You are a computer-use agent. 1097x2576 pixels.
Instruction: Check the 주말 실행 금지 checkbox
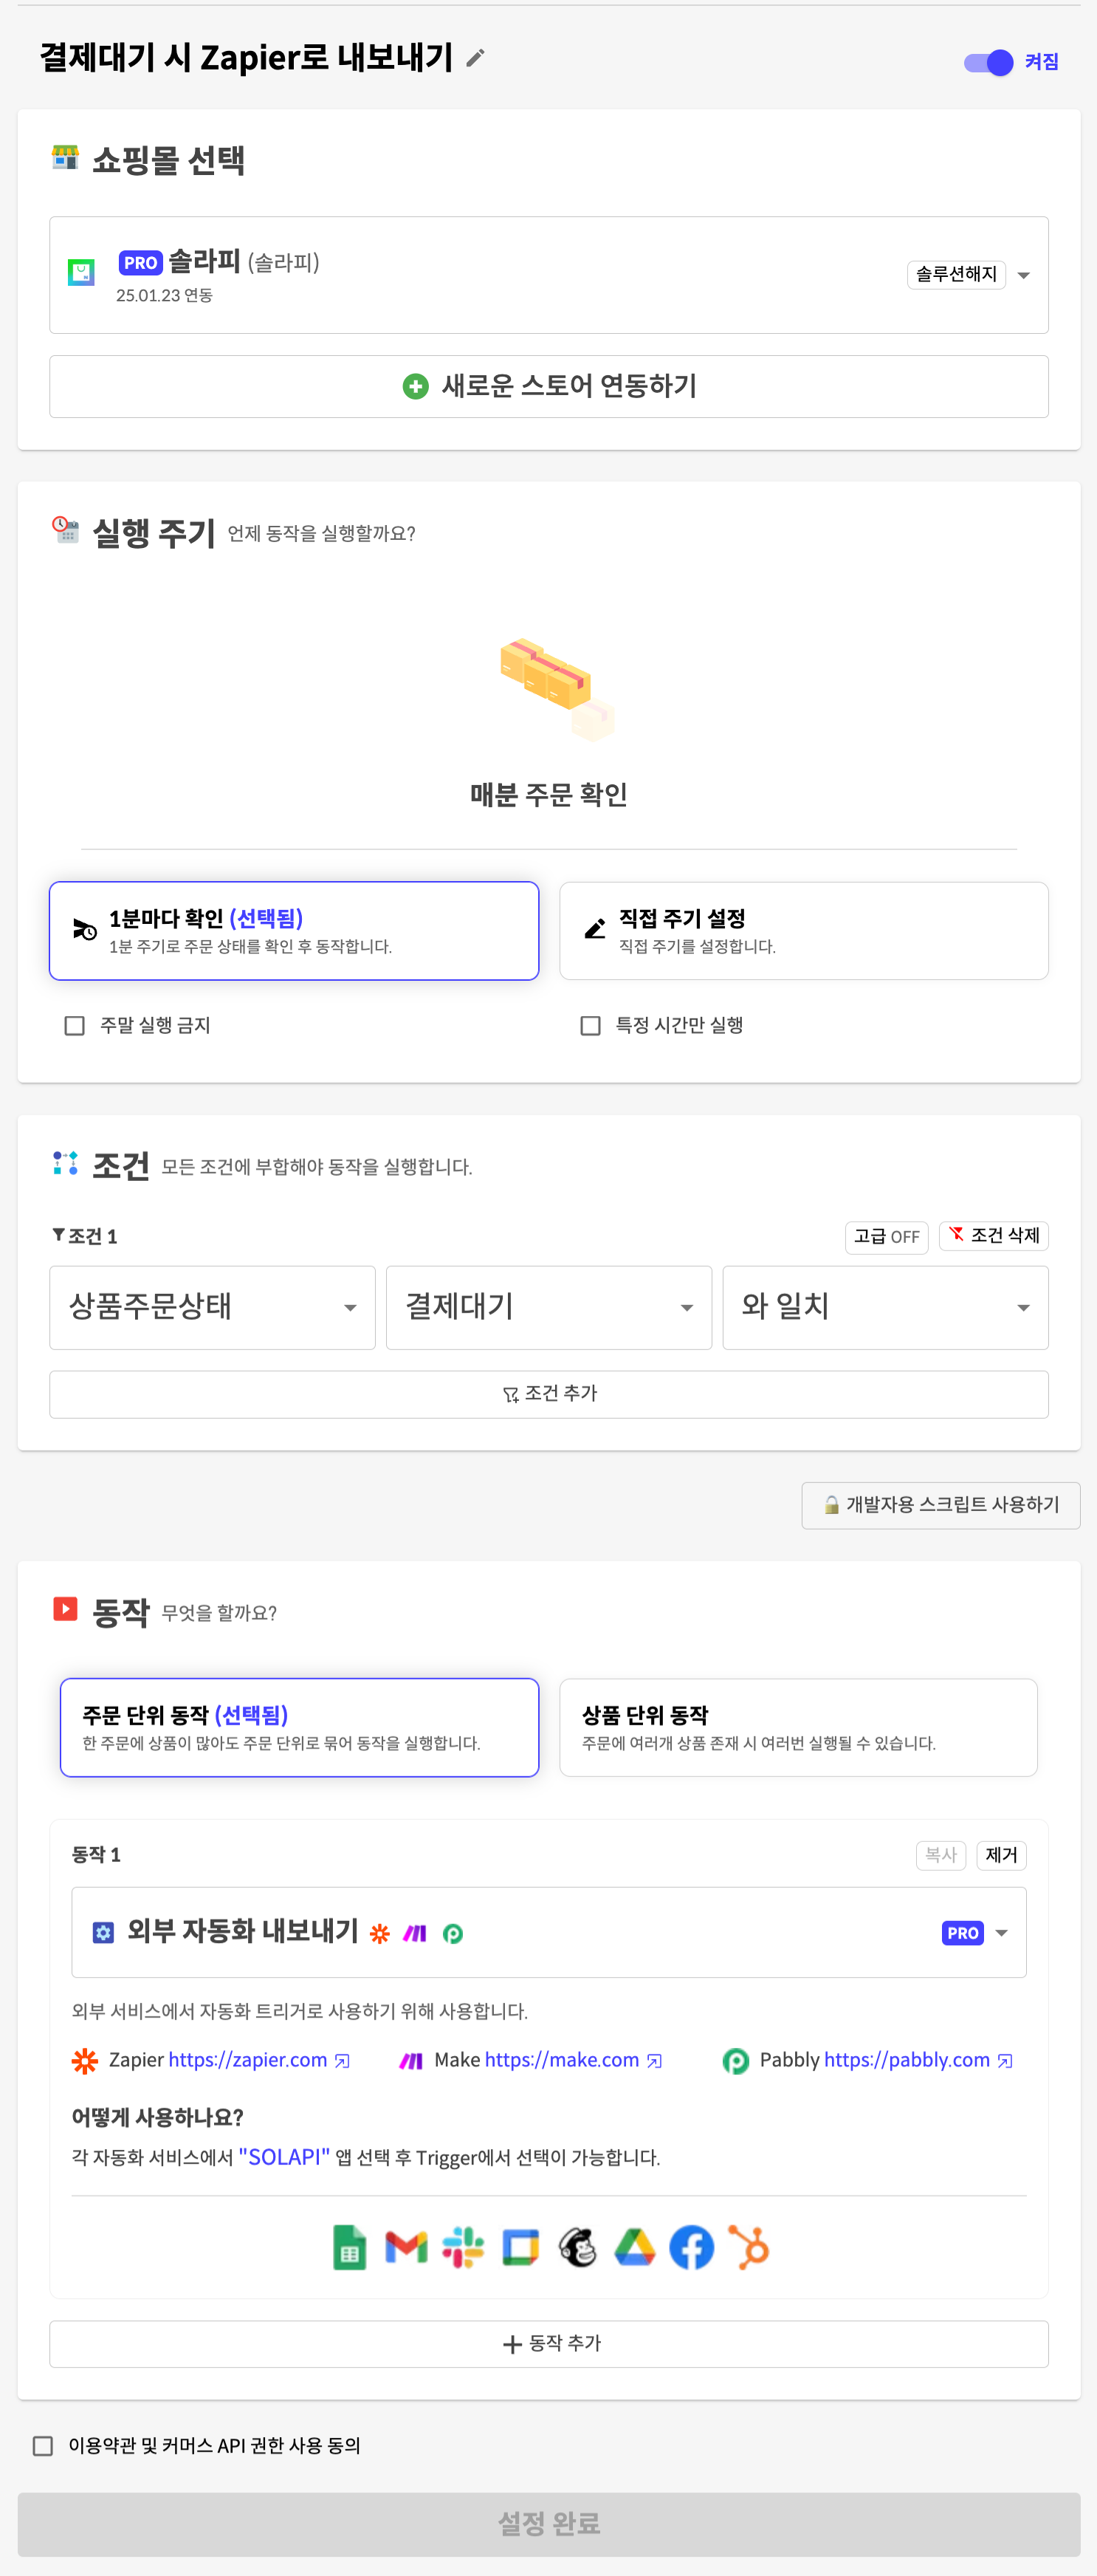click(x=74, y=1025)
